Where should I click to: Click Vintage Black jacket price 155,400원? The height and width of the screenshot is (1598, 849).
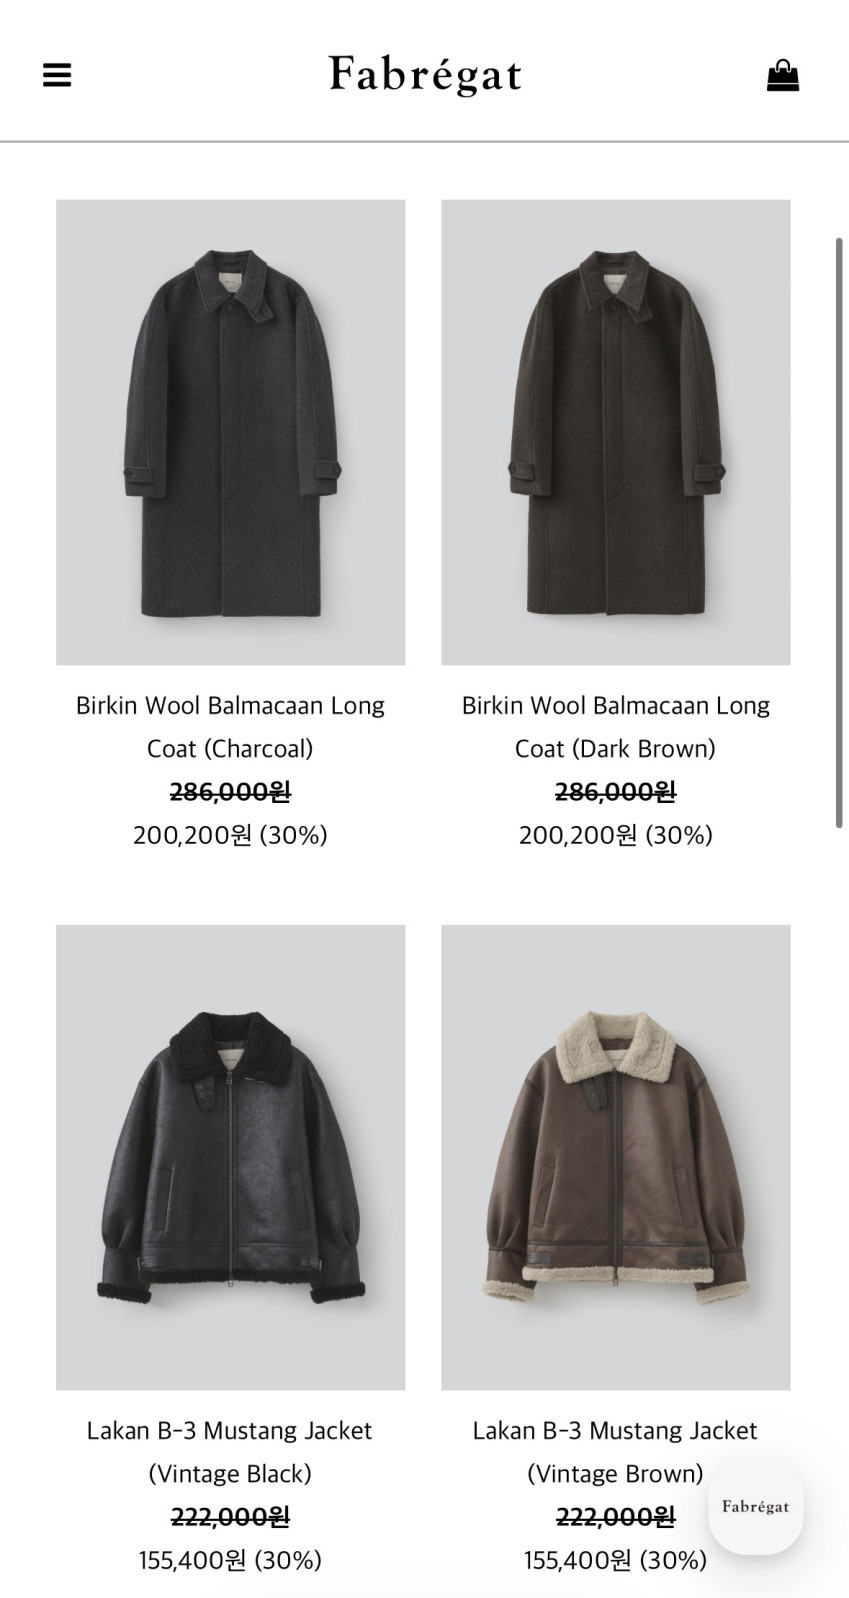(x=192, y=1560)
